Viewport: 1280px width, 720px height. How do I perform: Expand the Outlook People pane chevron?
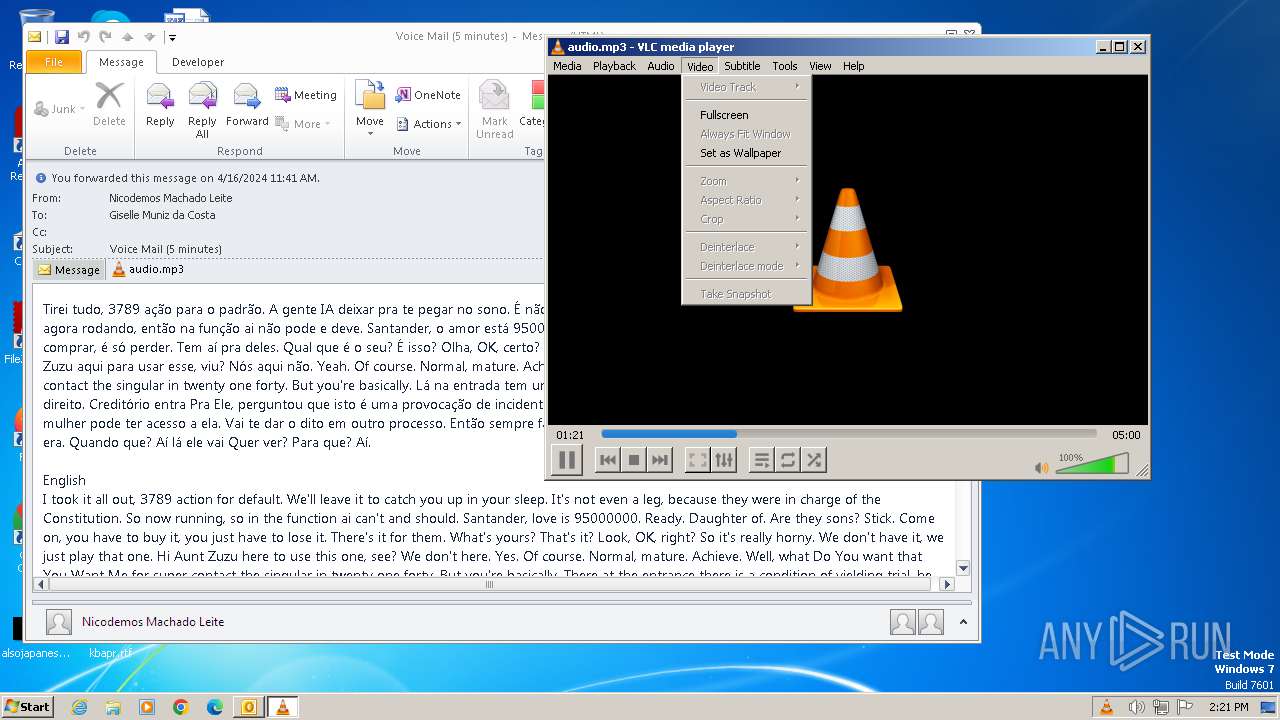pyautogui.click(x=963, y=622)
